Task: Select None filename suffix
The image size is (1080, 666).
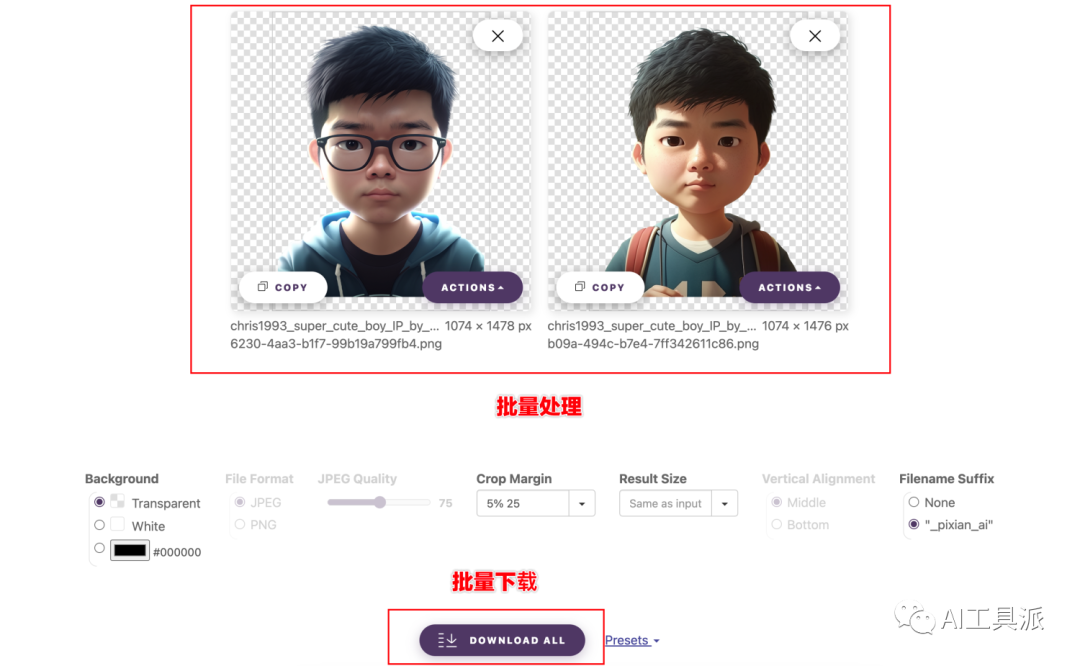Action: (x=914, y=502)
